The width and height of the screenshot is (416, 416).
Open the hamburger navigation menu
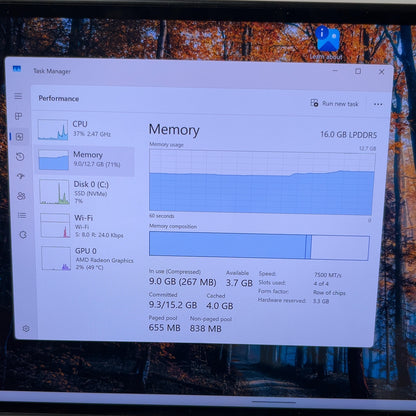tap(18, 96)
